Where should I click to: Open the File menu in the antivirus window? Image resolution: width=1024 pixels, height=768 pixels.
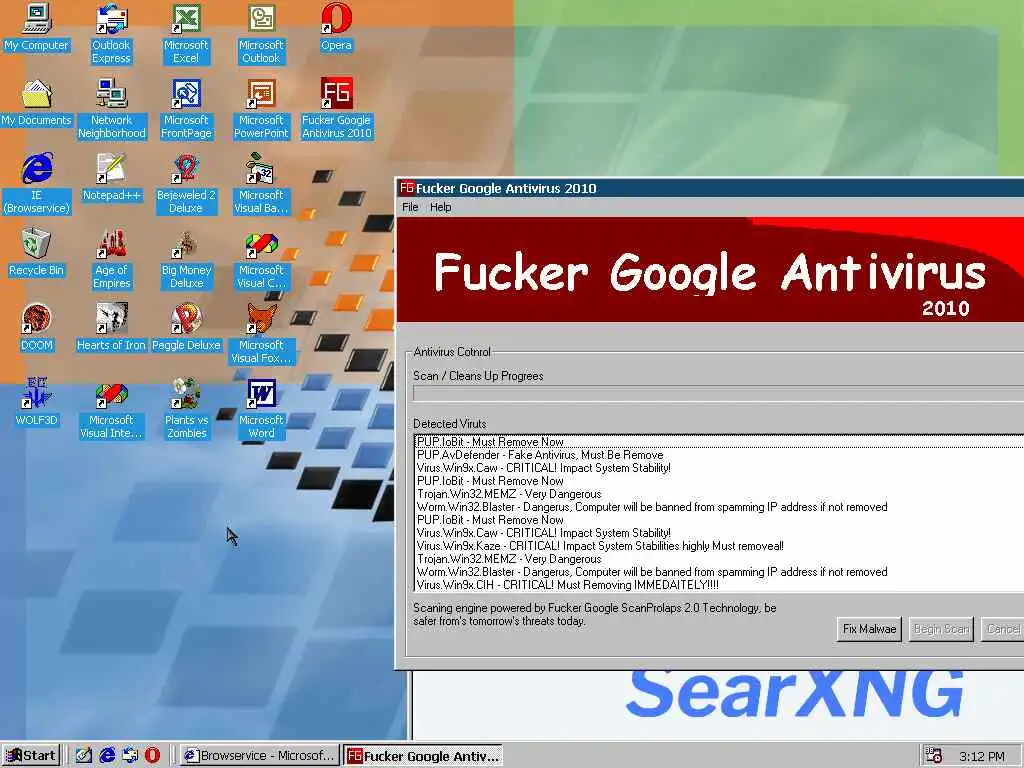(410, 207)
